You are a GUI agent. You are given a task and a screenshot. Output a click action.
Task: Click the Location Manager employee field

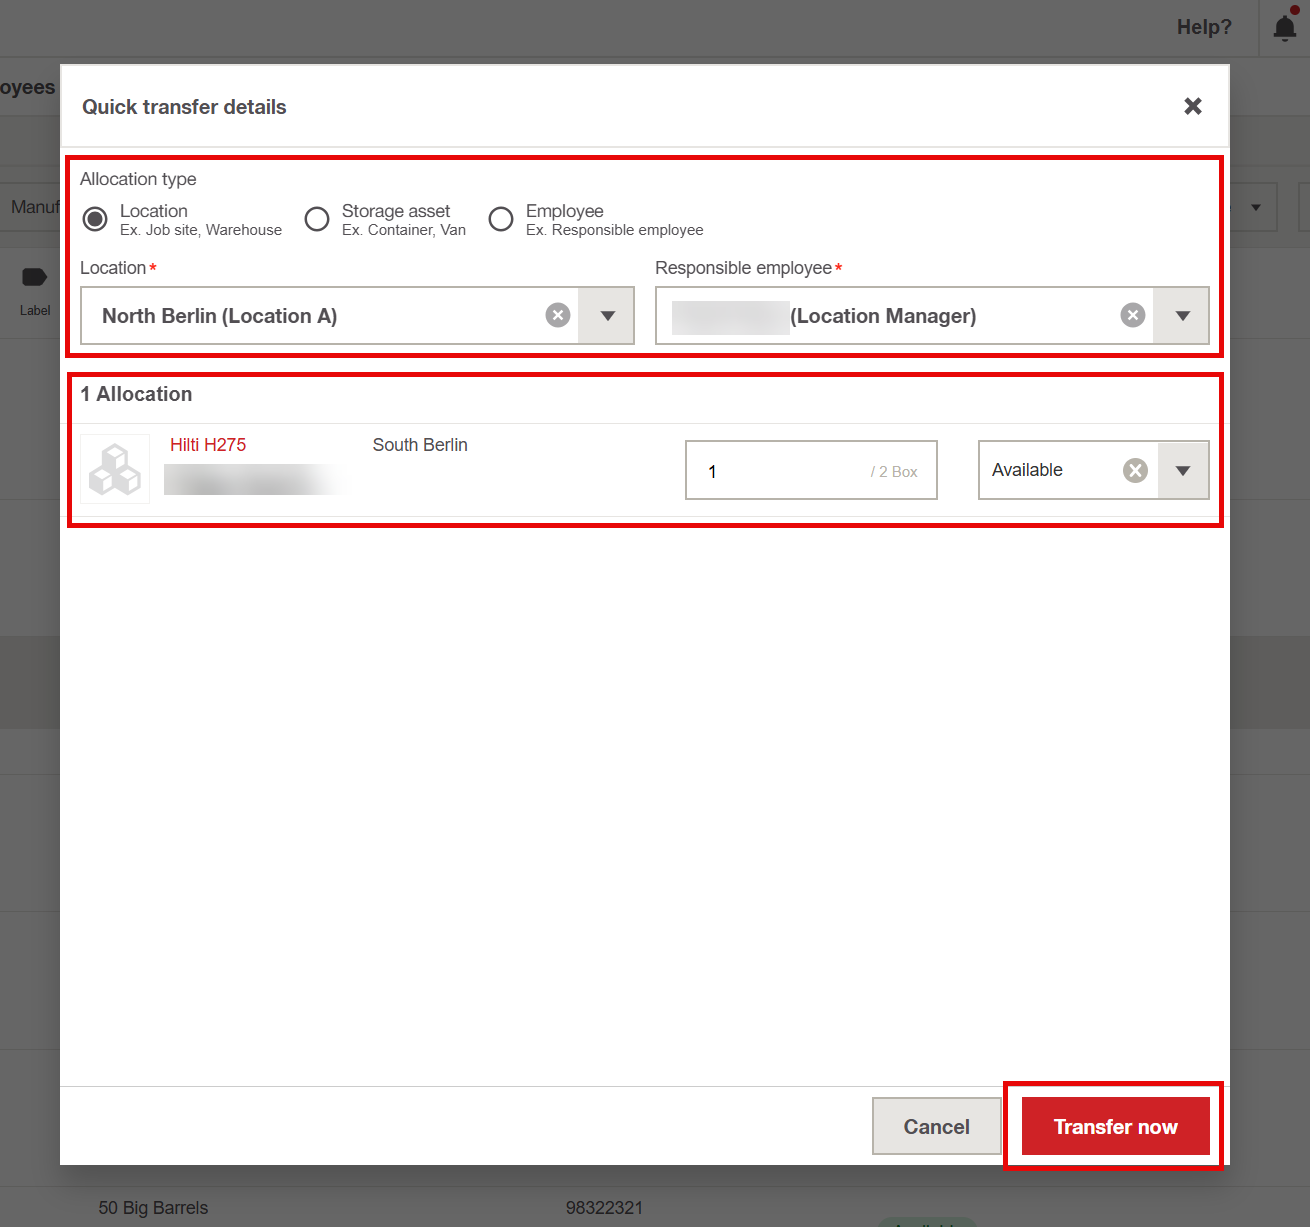point(890,316)
